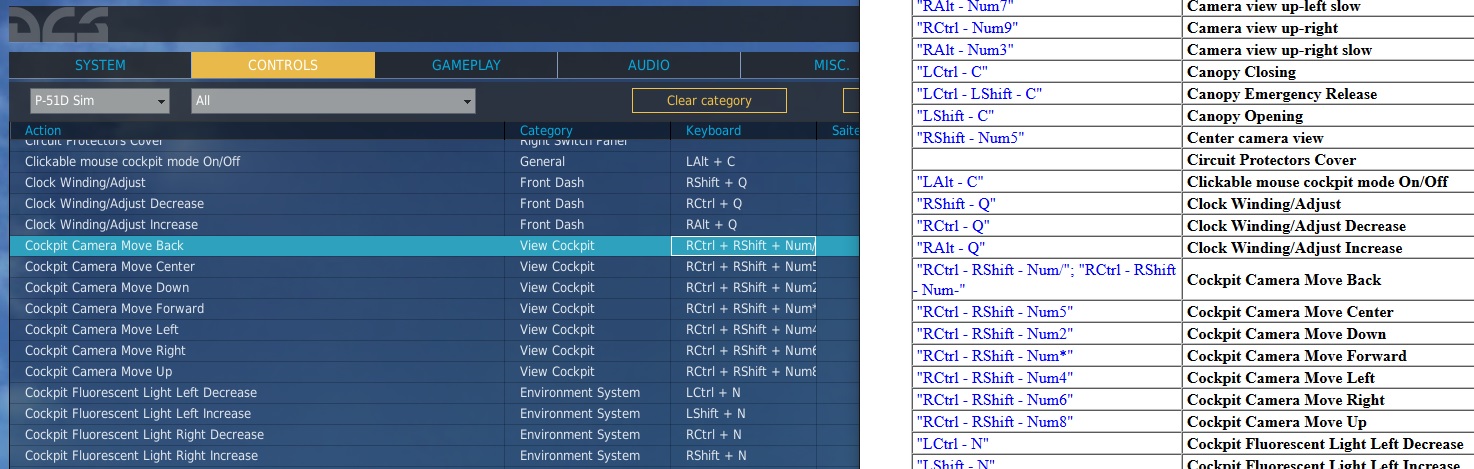
Task: Switch to the MISC. tab
Action: click(x=800, y=65)
